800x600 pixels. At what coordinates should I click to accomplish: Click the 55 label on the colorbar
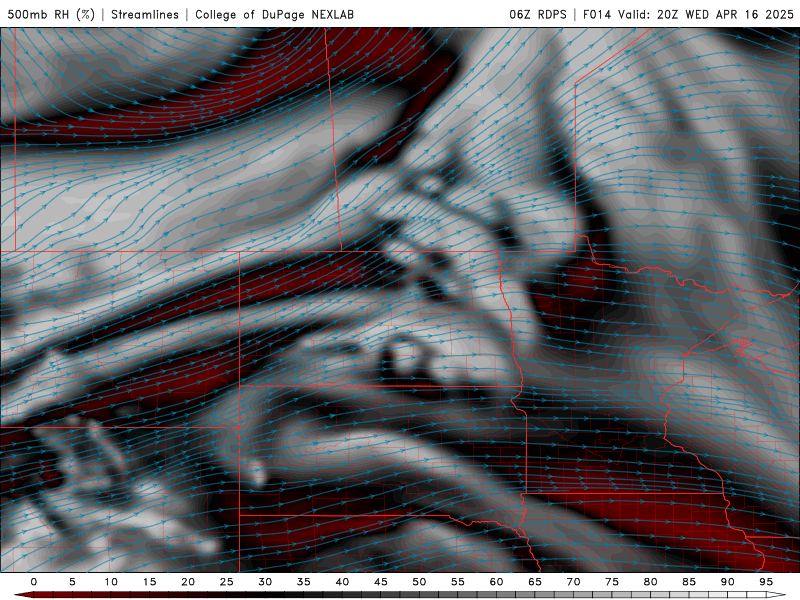pyautogui.click(x=458, y=582)
